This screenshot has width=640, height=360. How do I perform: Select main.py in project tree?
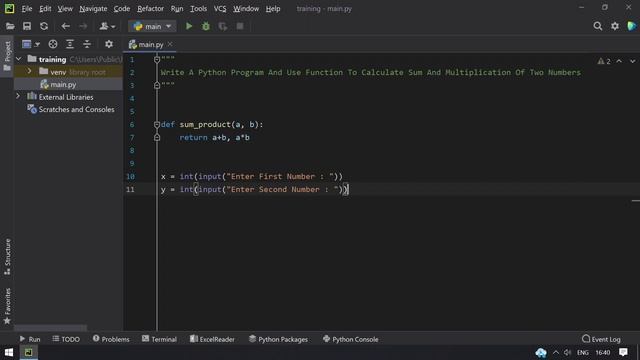(x=63, y=84)
